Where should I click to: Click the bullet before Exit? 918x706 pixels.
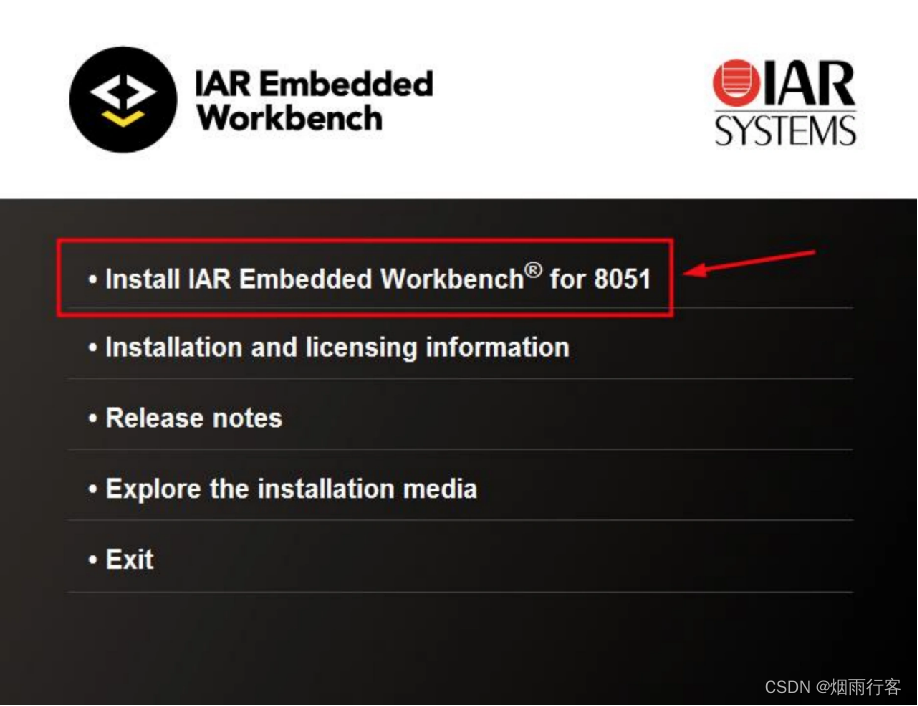click(93, 559)
